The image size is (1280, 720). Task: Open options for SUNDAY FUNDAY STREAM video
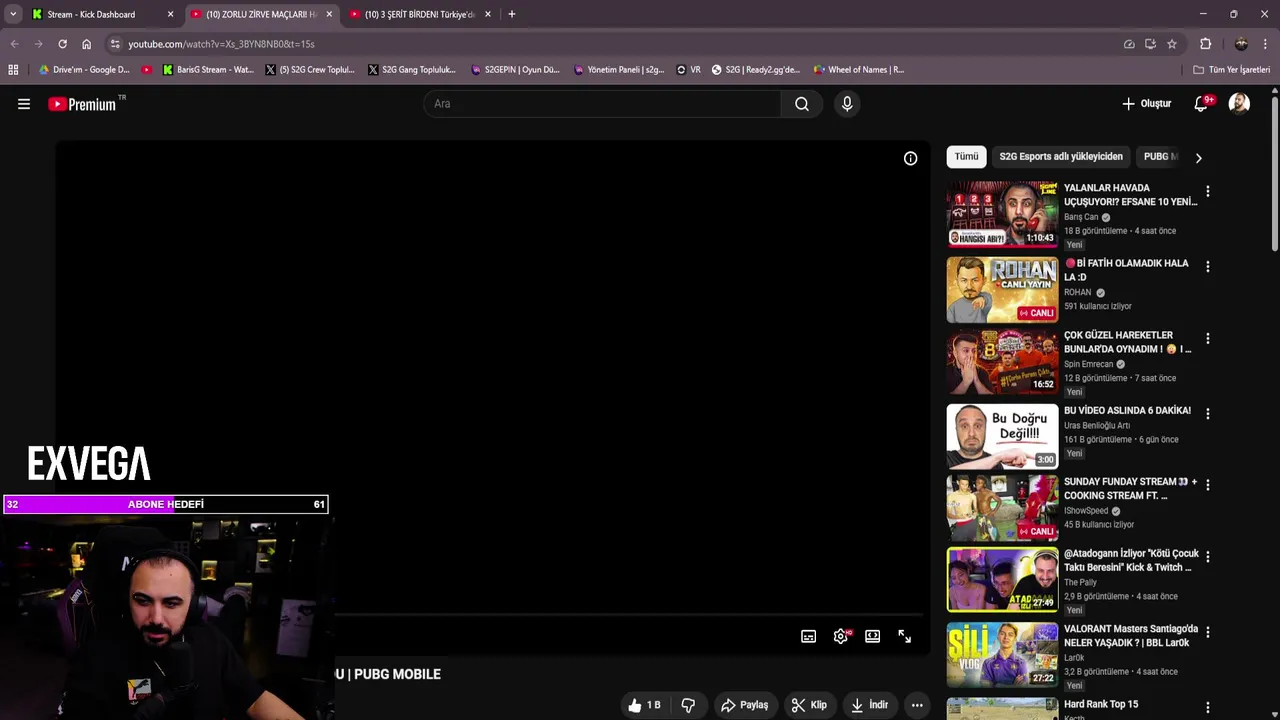[x=1207, y=485]
